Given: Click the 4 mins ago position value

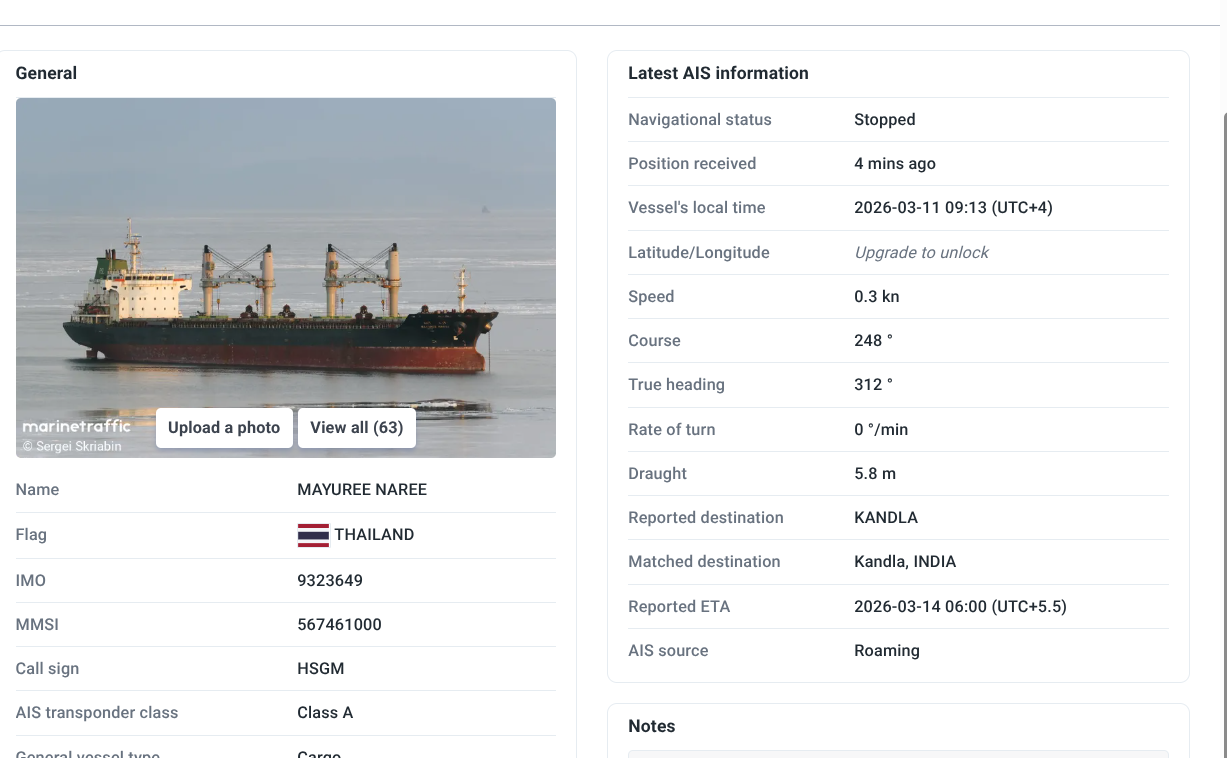Looking at the screenshot, I should coord(895,164).
